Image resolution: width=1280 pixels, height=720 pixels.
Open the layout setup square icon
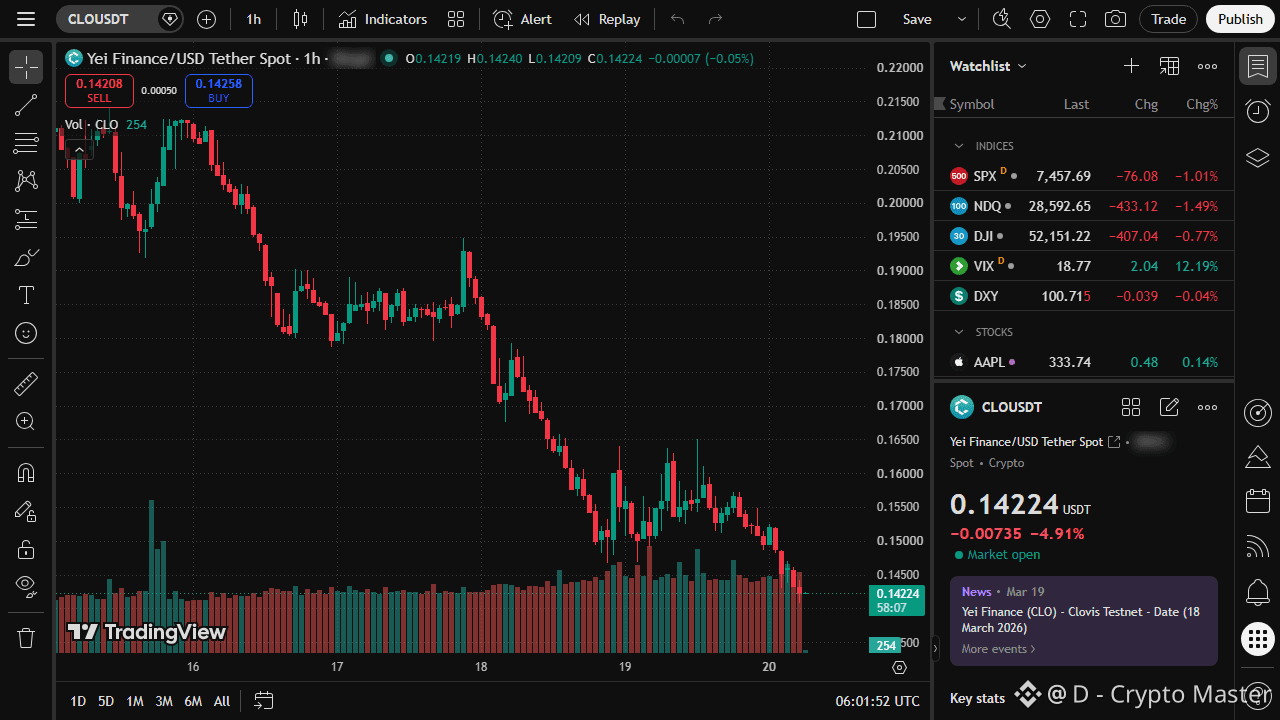click(867, 19)
